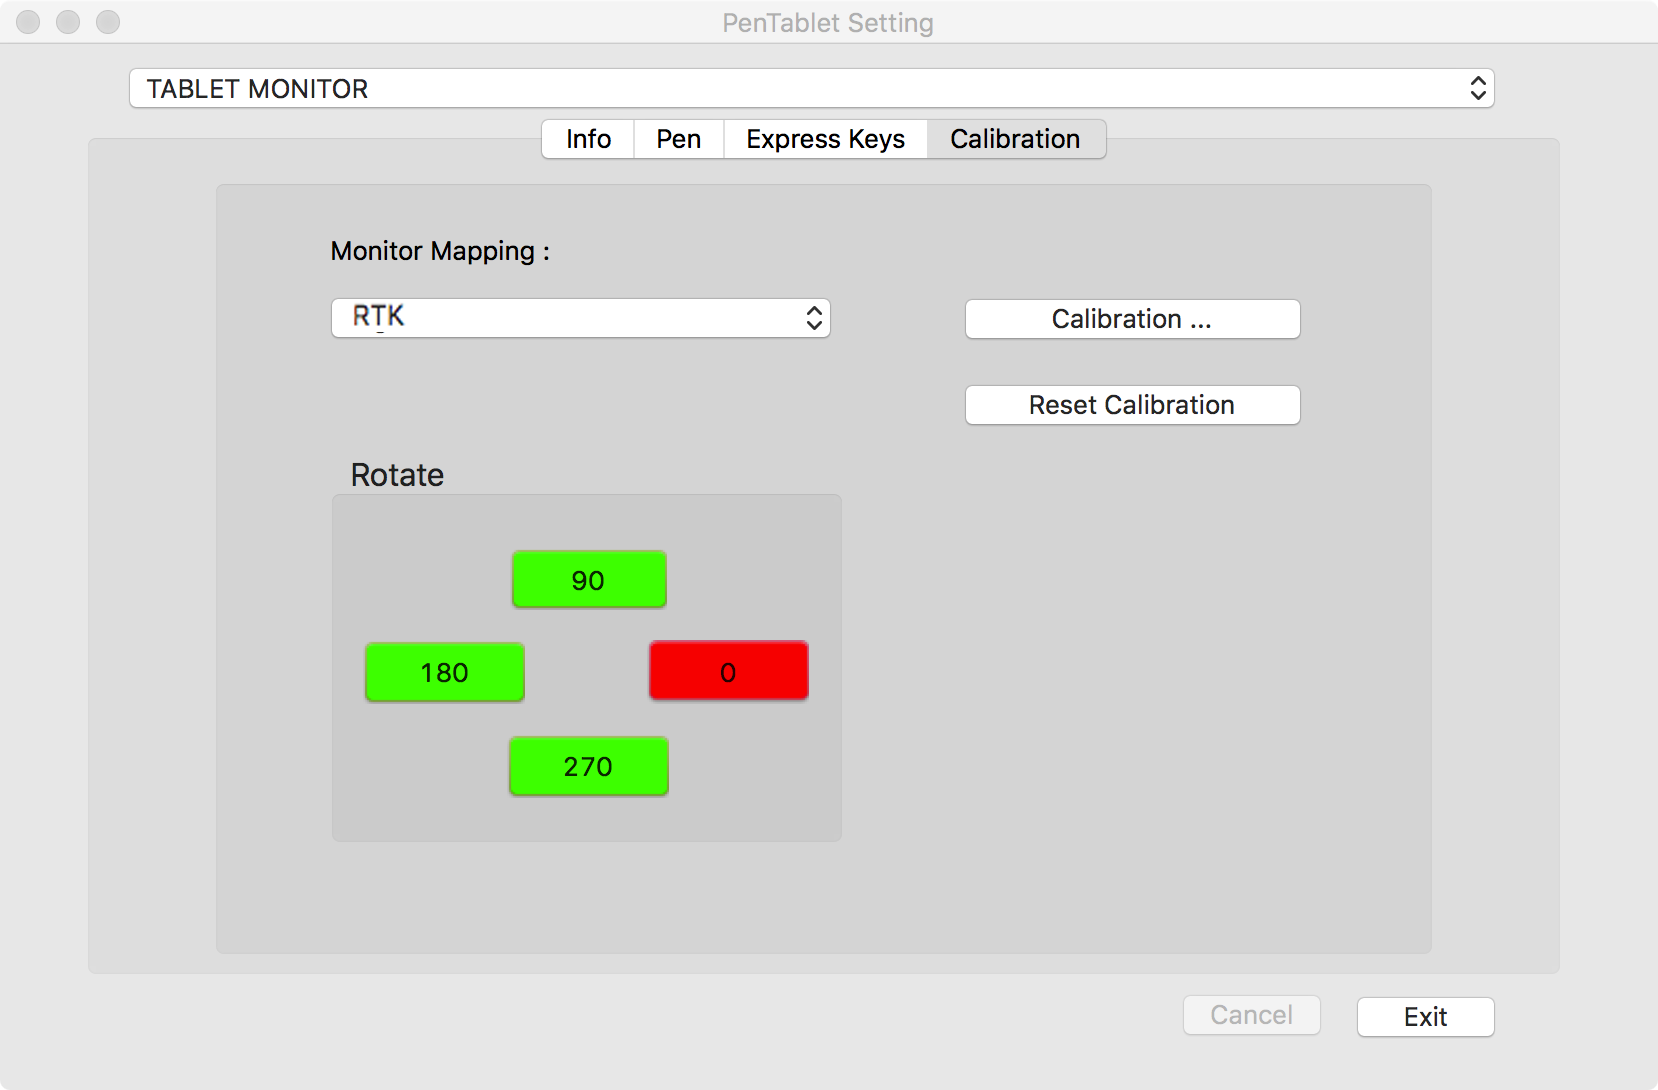Switch to the Pen tab
The width and height of the screenshot is (1658, 1090).
coord(678,139)
